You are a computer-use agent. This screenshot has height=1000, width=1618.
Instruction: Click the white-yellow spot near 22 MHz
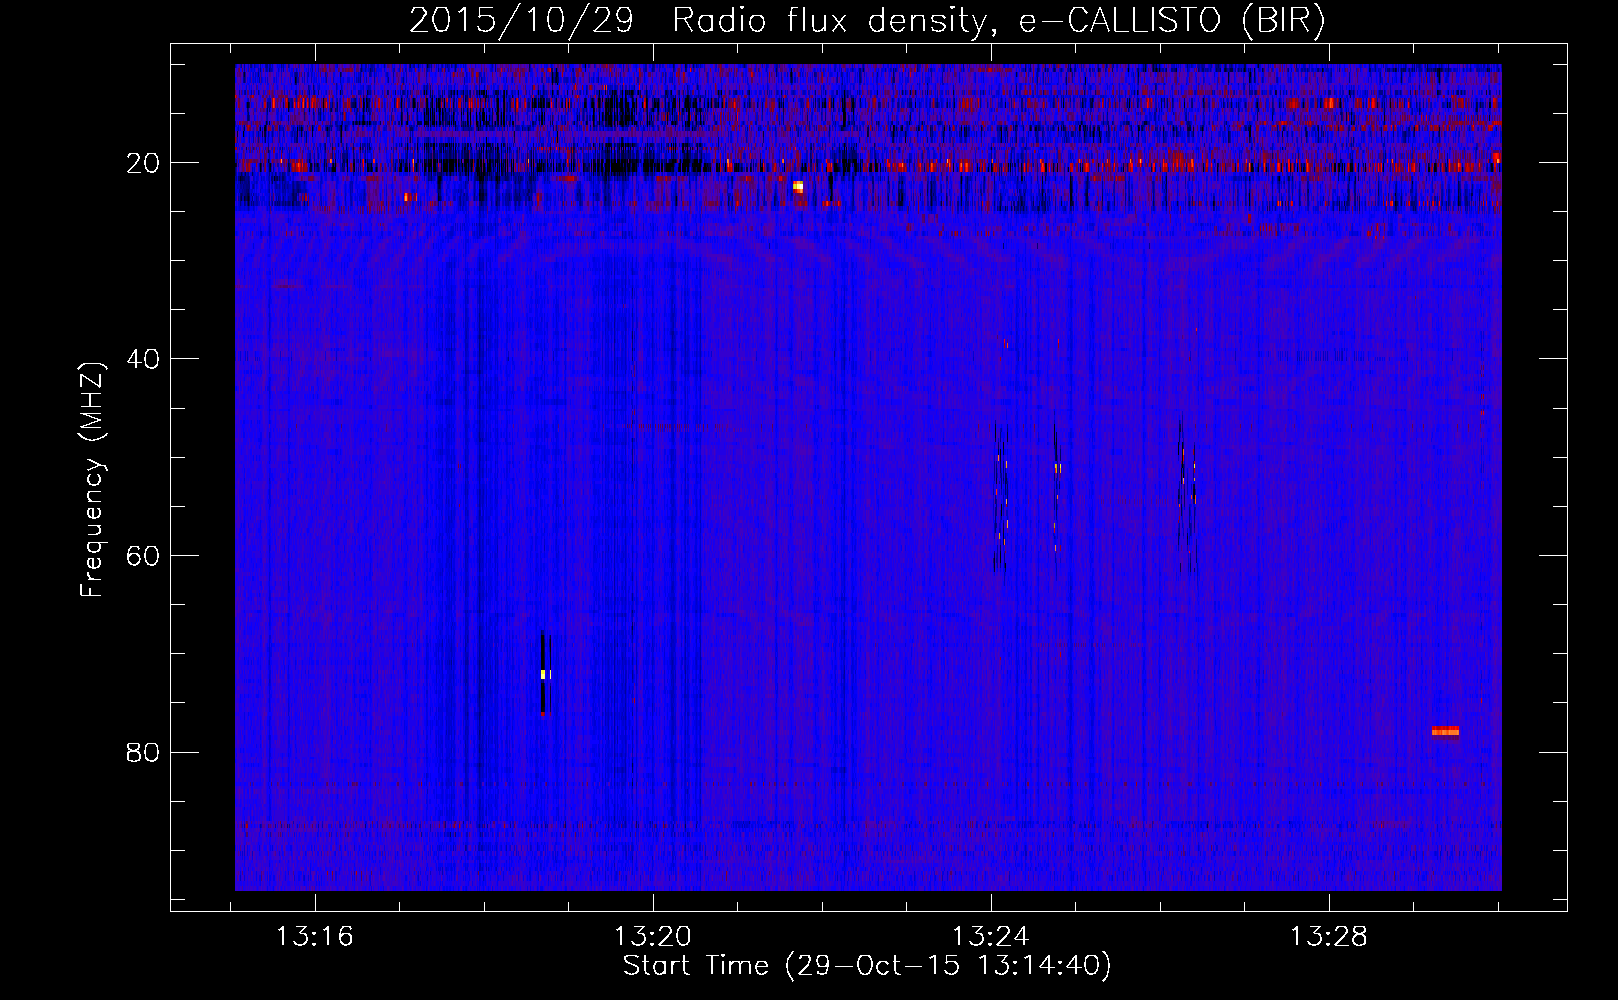tap(798, 187)
